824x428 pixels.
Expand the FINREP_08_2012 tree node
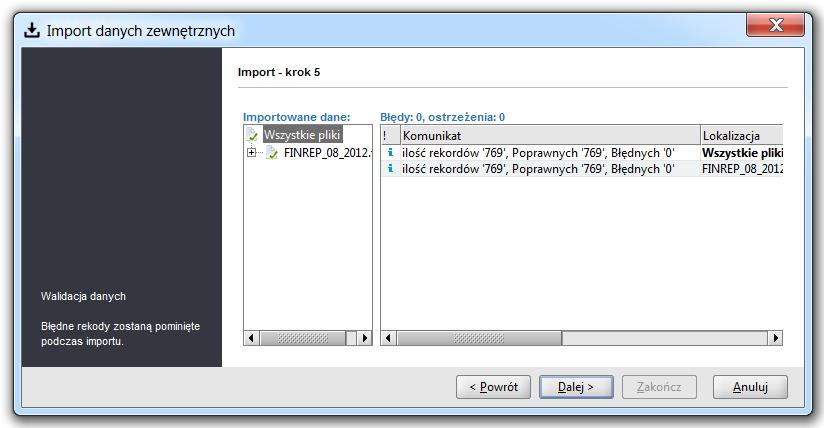click(252, 153)
